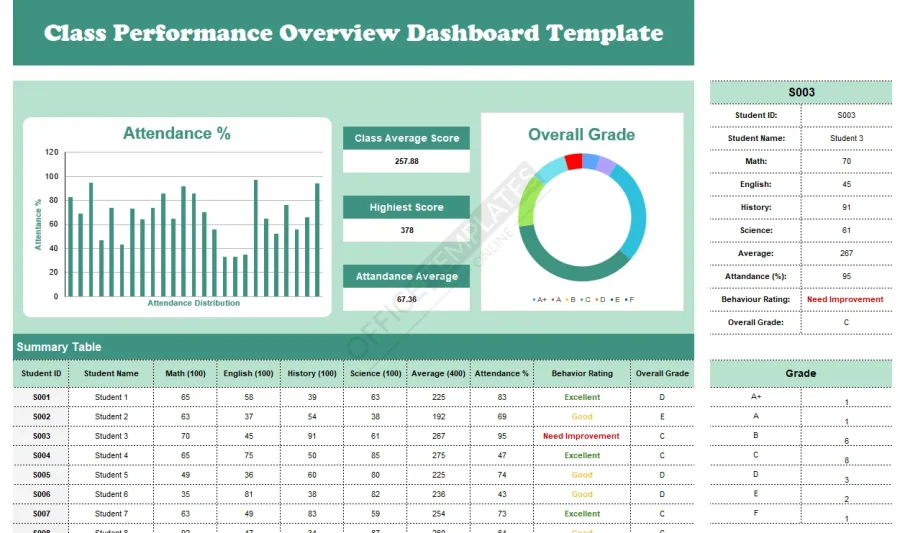Click the Student Name column header

pos(111,374)
